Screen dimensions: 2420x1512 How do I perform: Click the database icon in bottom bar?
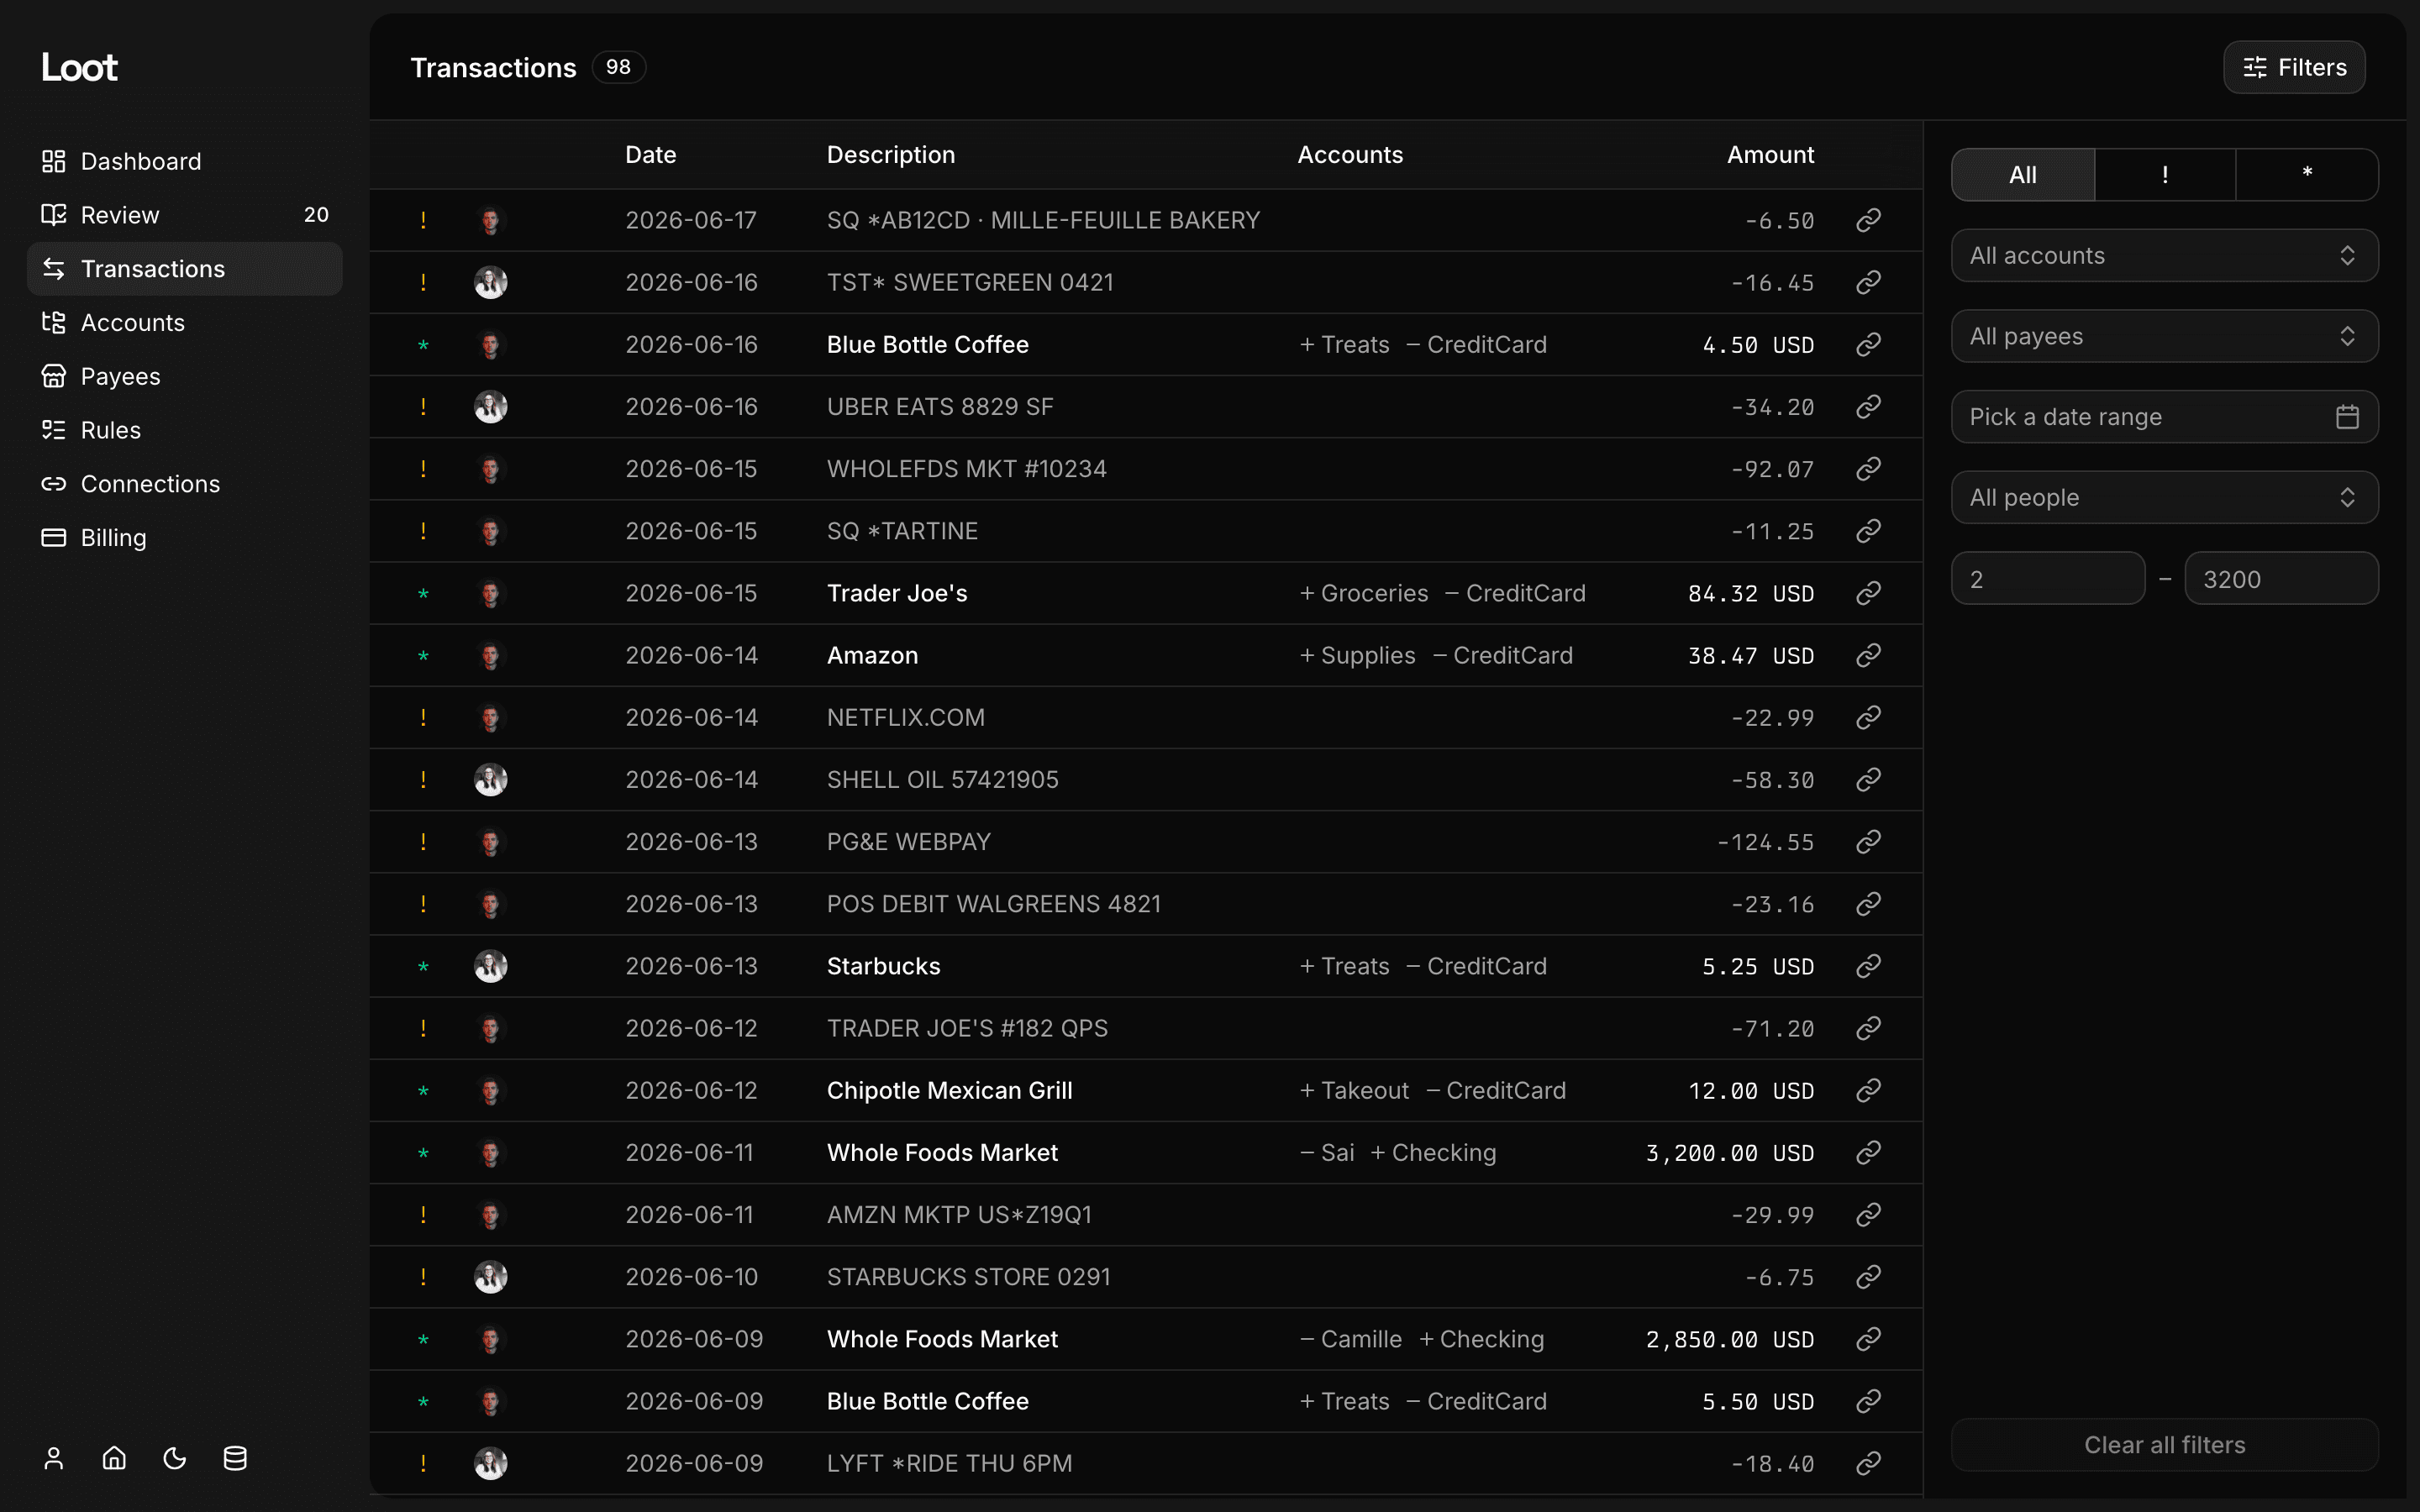[x=235, y=1458]
